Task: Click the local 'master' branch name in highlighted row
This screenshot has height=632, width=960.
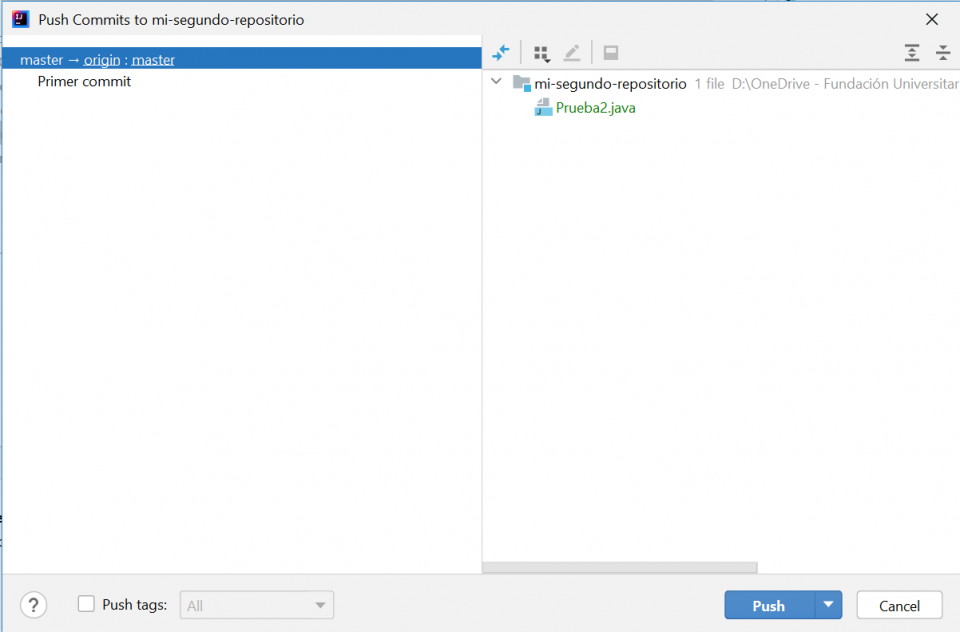Action: pos(42,60)
